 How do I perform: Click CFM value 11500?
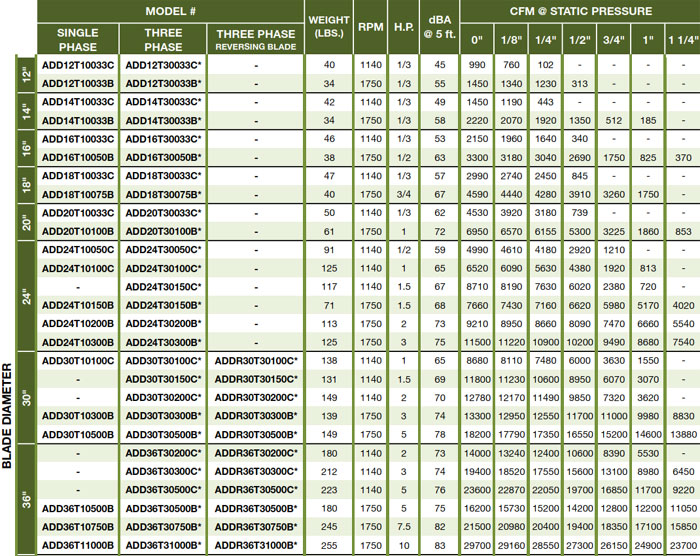tap(477, 343)
